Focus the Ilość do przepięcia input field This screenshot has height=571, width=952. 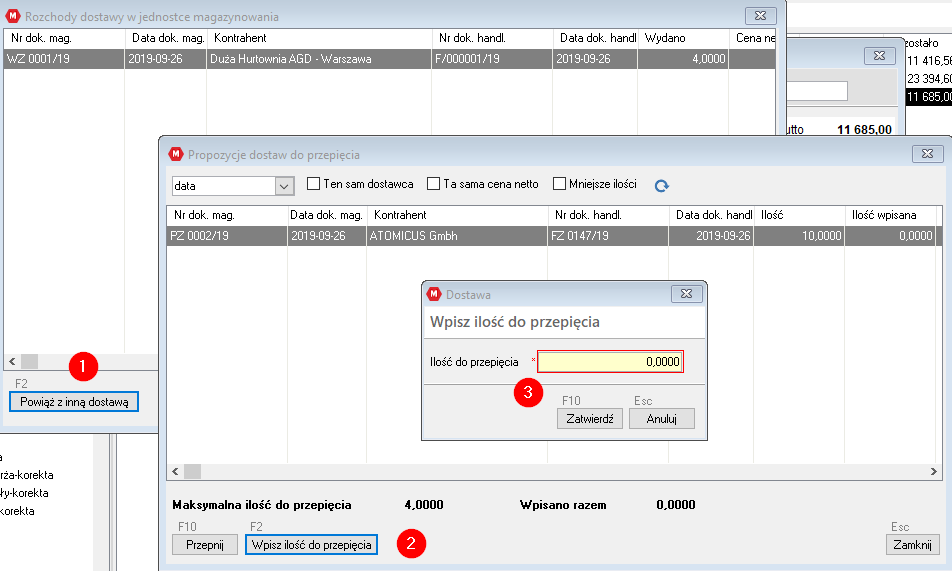[610, 361]
